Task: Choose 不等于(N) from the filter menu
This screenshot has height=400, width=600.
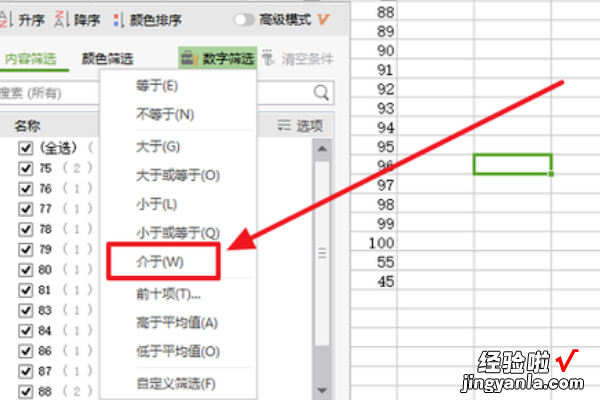Action: [x=178, y=114]
